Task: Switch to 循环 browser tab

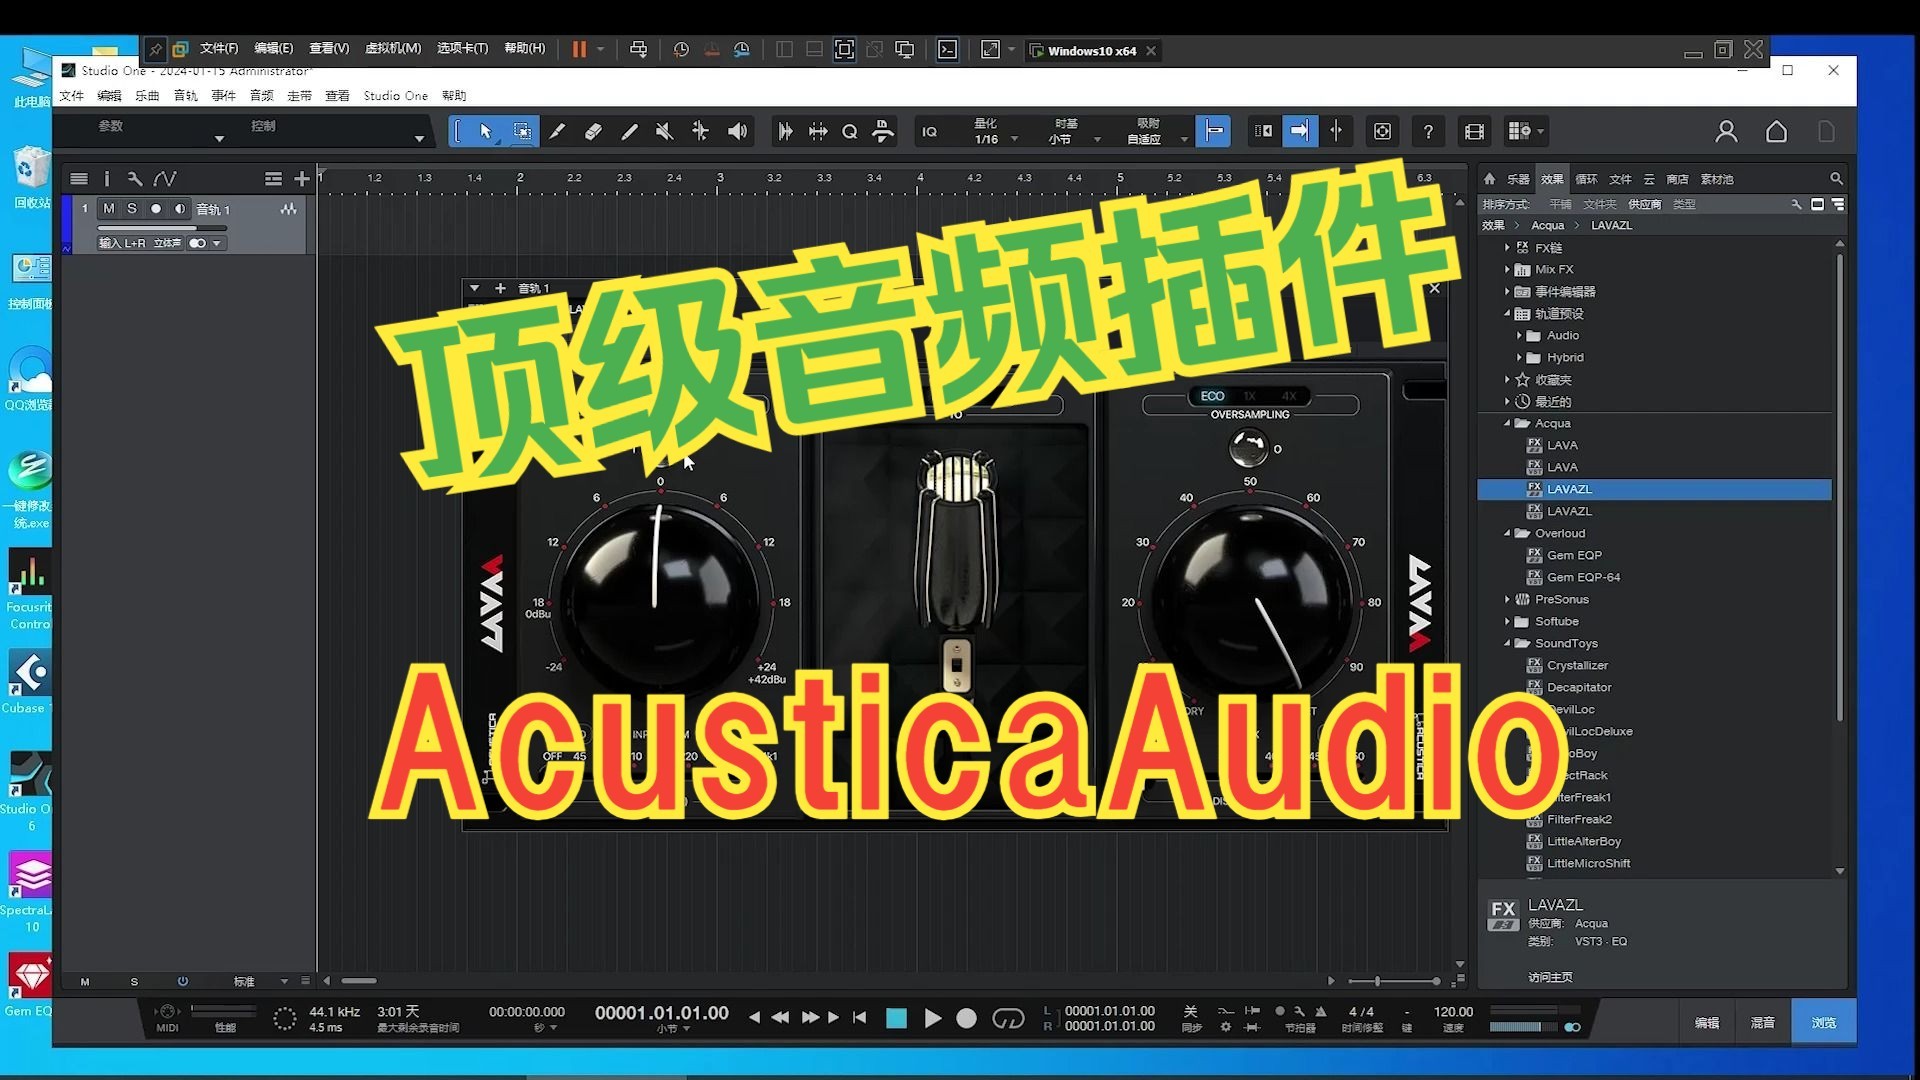Action: pos(1586,179)
